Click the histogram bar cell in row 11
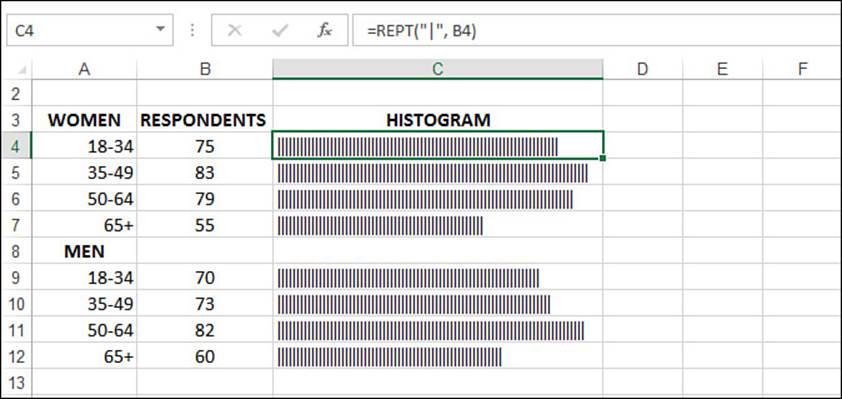 point(438,330)
